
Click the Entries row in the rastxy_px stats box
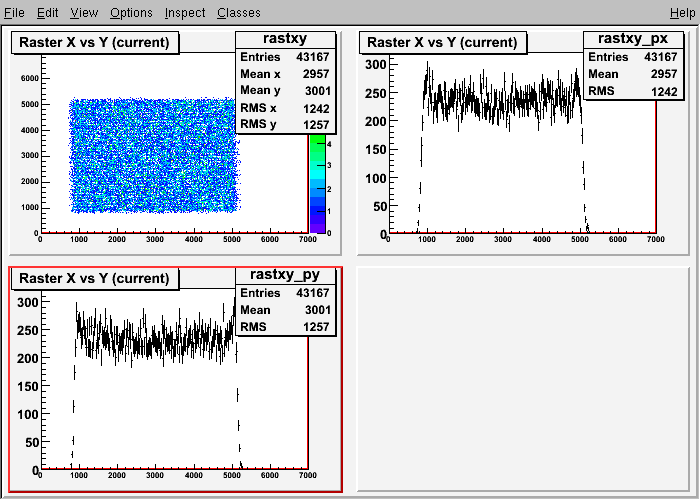pyautogui.click(x=633, y=57)
